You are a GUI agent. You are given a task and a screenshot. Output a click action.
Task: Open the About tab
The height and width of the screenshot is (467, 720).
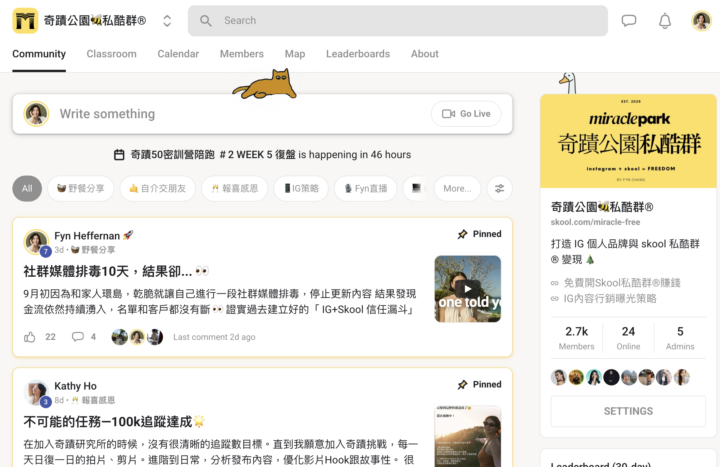click(x=425, y=54)
